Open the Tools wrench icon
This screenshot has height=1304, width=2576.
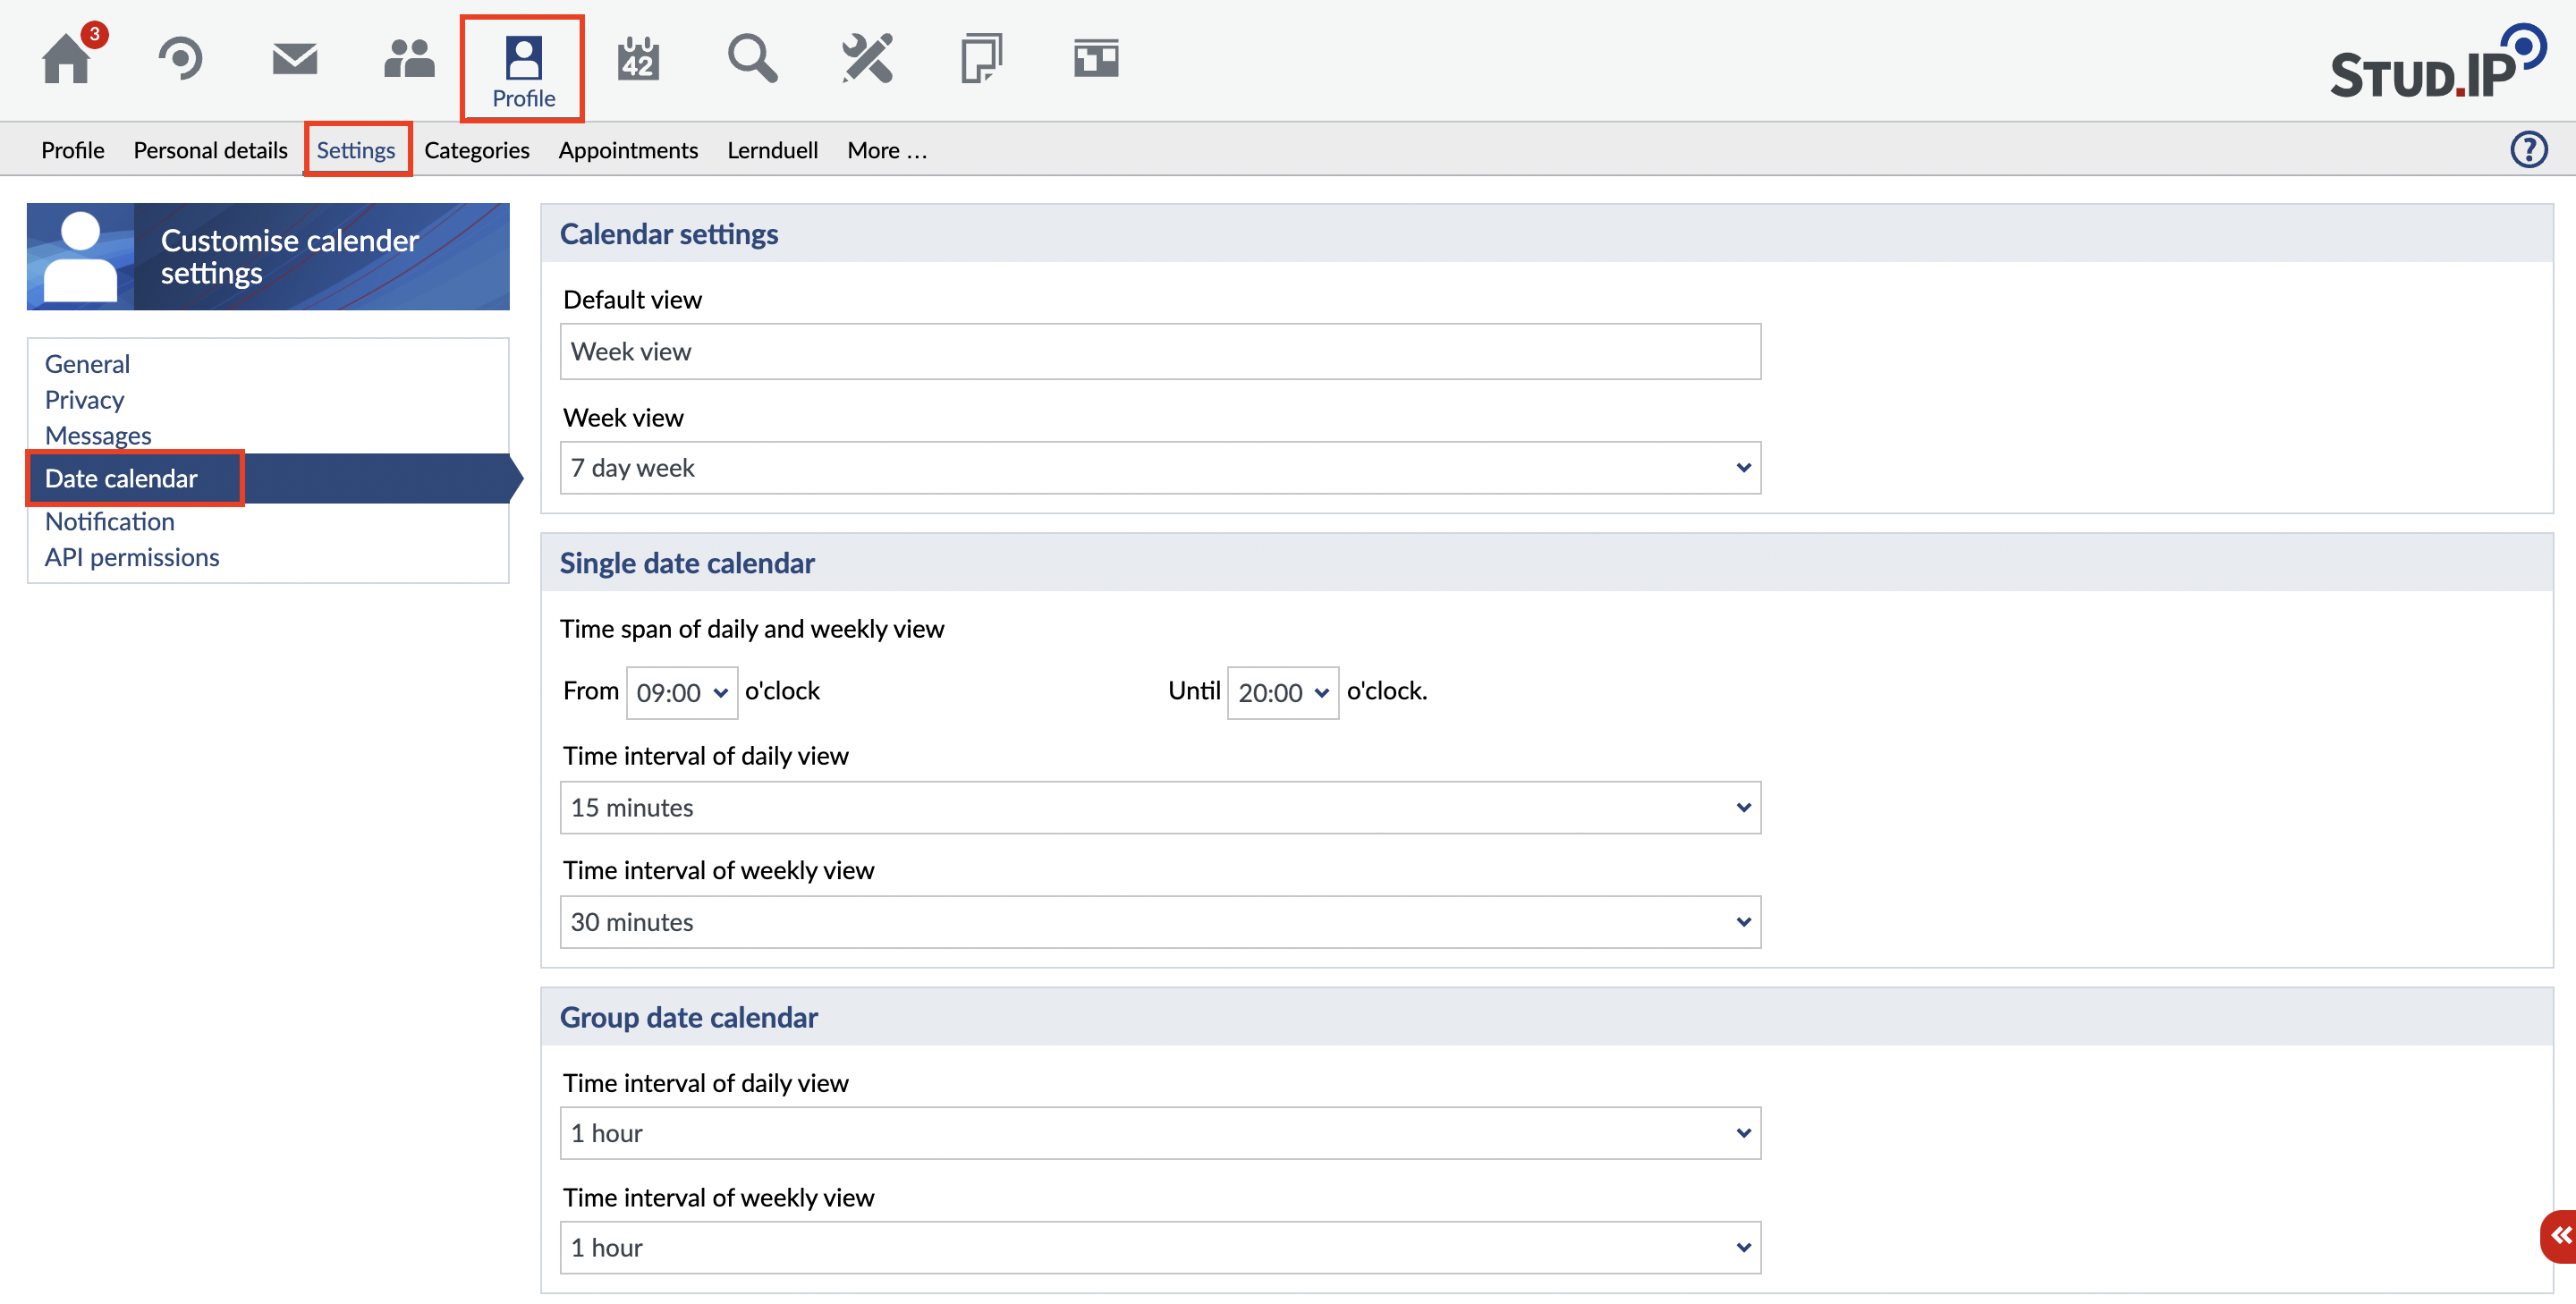click(x=867, y=60)
